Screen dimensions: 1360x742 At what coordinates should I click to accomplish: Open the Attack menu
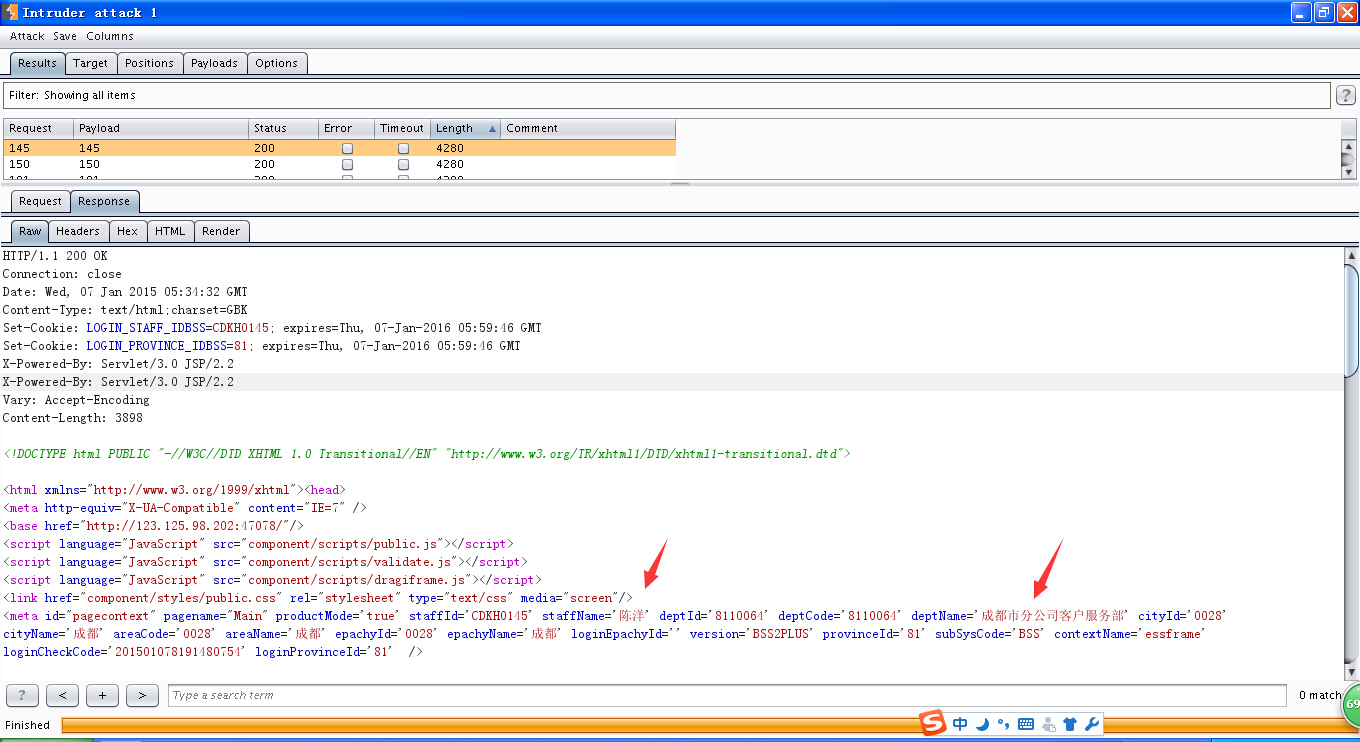(x=27, y=36)
